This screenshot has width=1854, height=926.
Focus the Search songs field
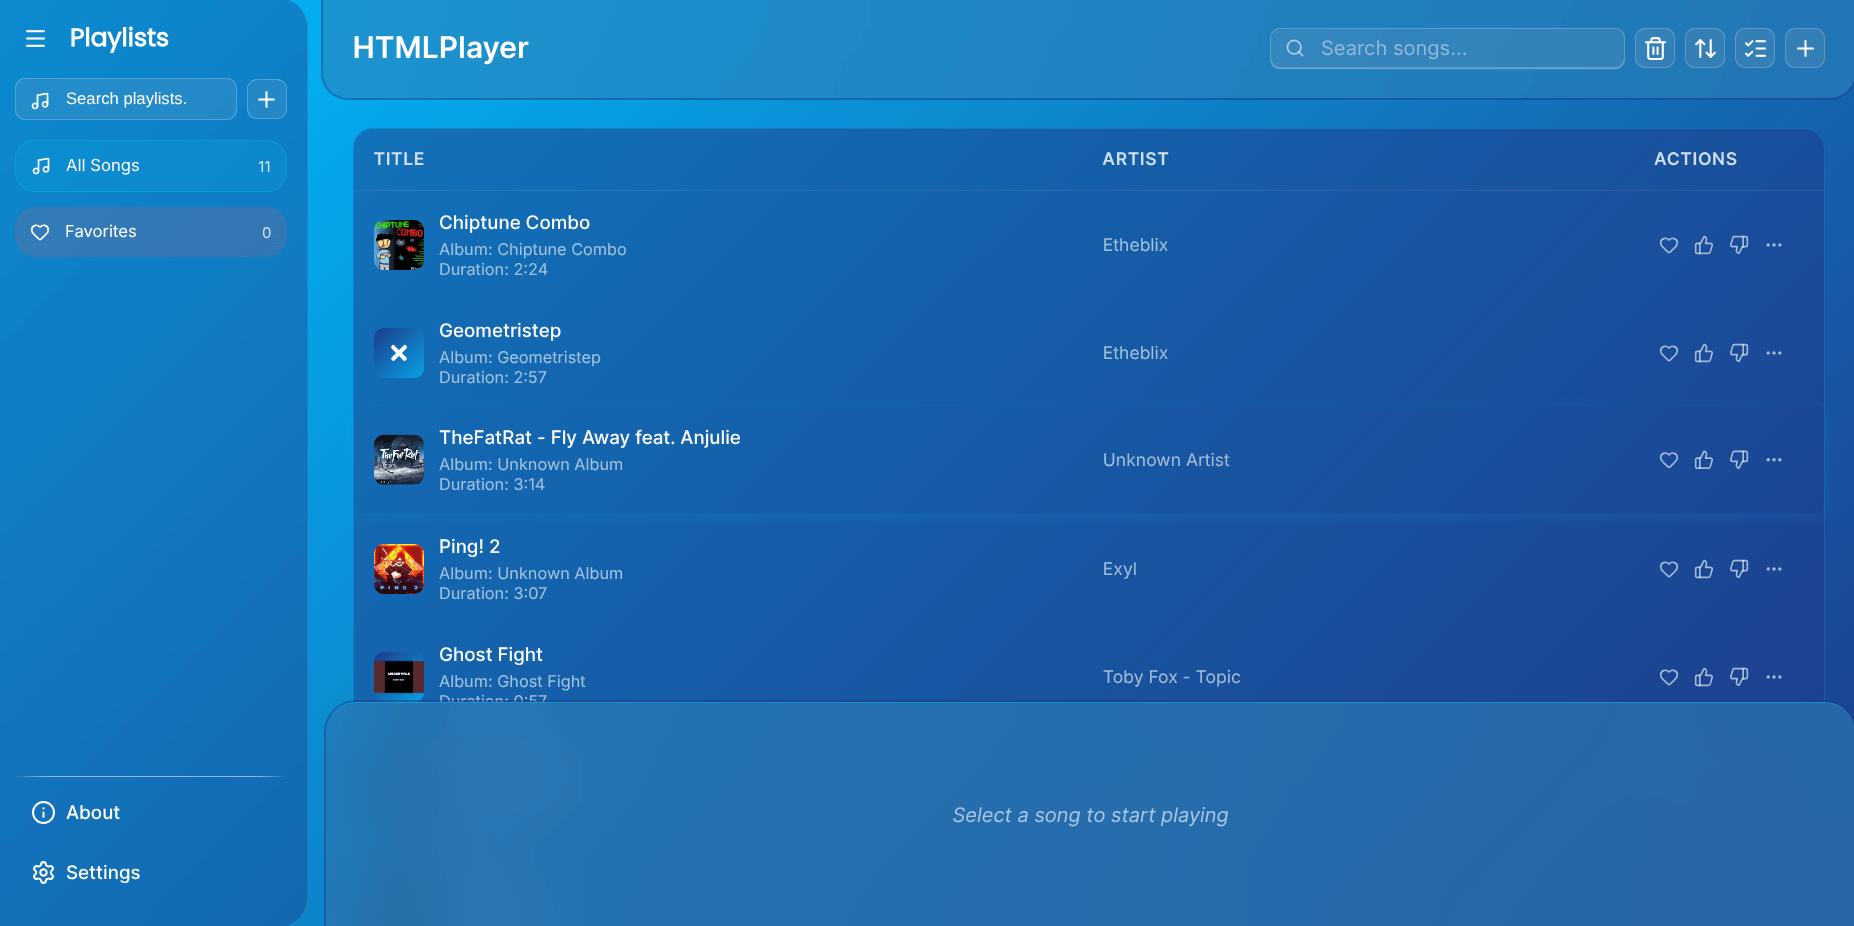1447,48
